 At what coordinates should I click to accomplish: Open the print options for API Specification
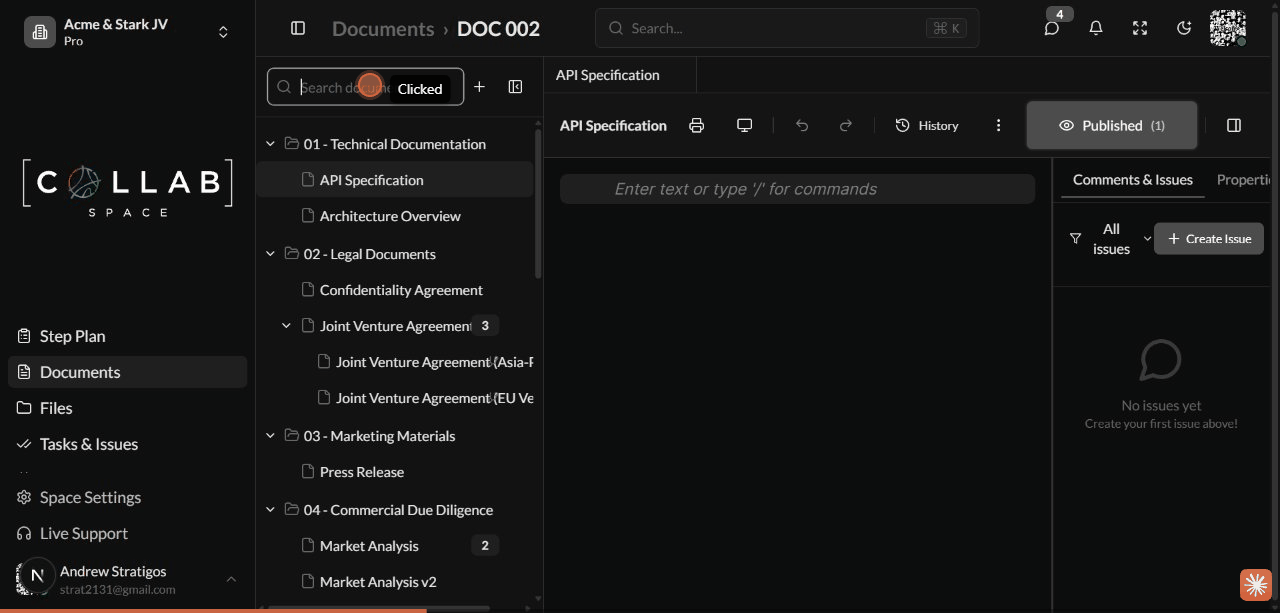pyautogui.click(x=696, y=125)
